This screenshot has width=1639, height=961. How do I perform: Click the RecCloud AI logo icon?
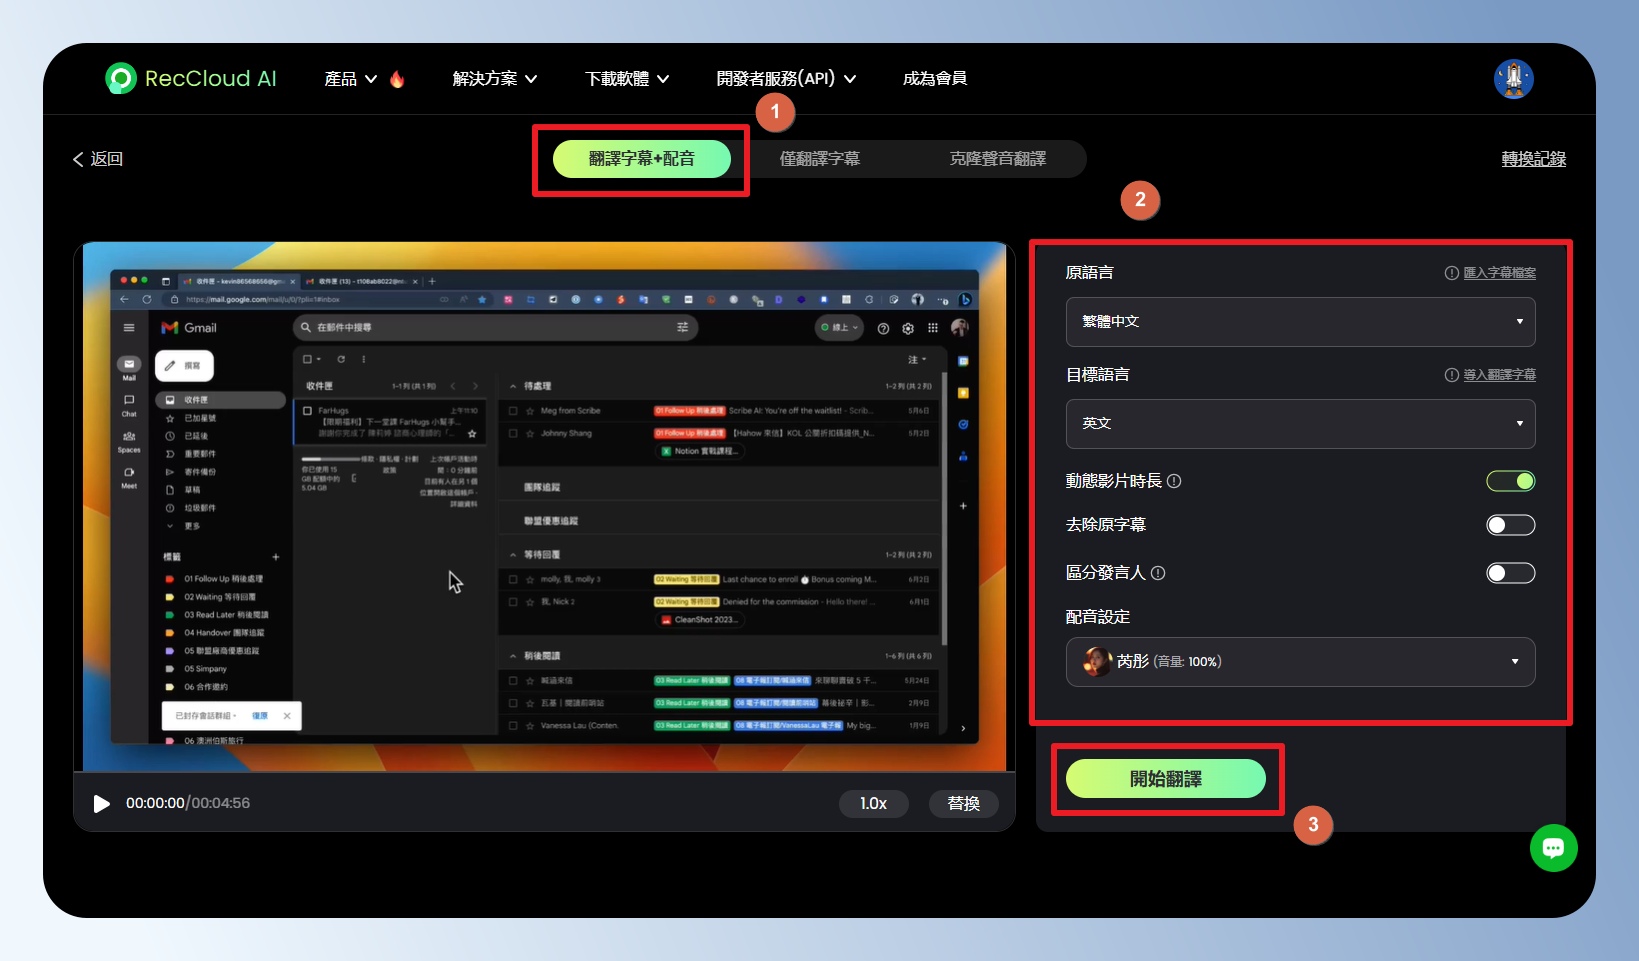tap(121, 78)
